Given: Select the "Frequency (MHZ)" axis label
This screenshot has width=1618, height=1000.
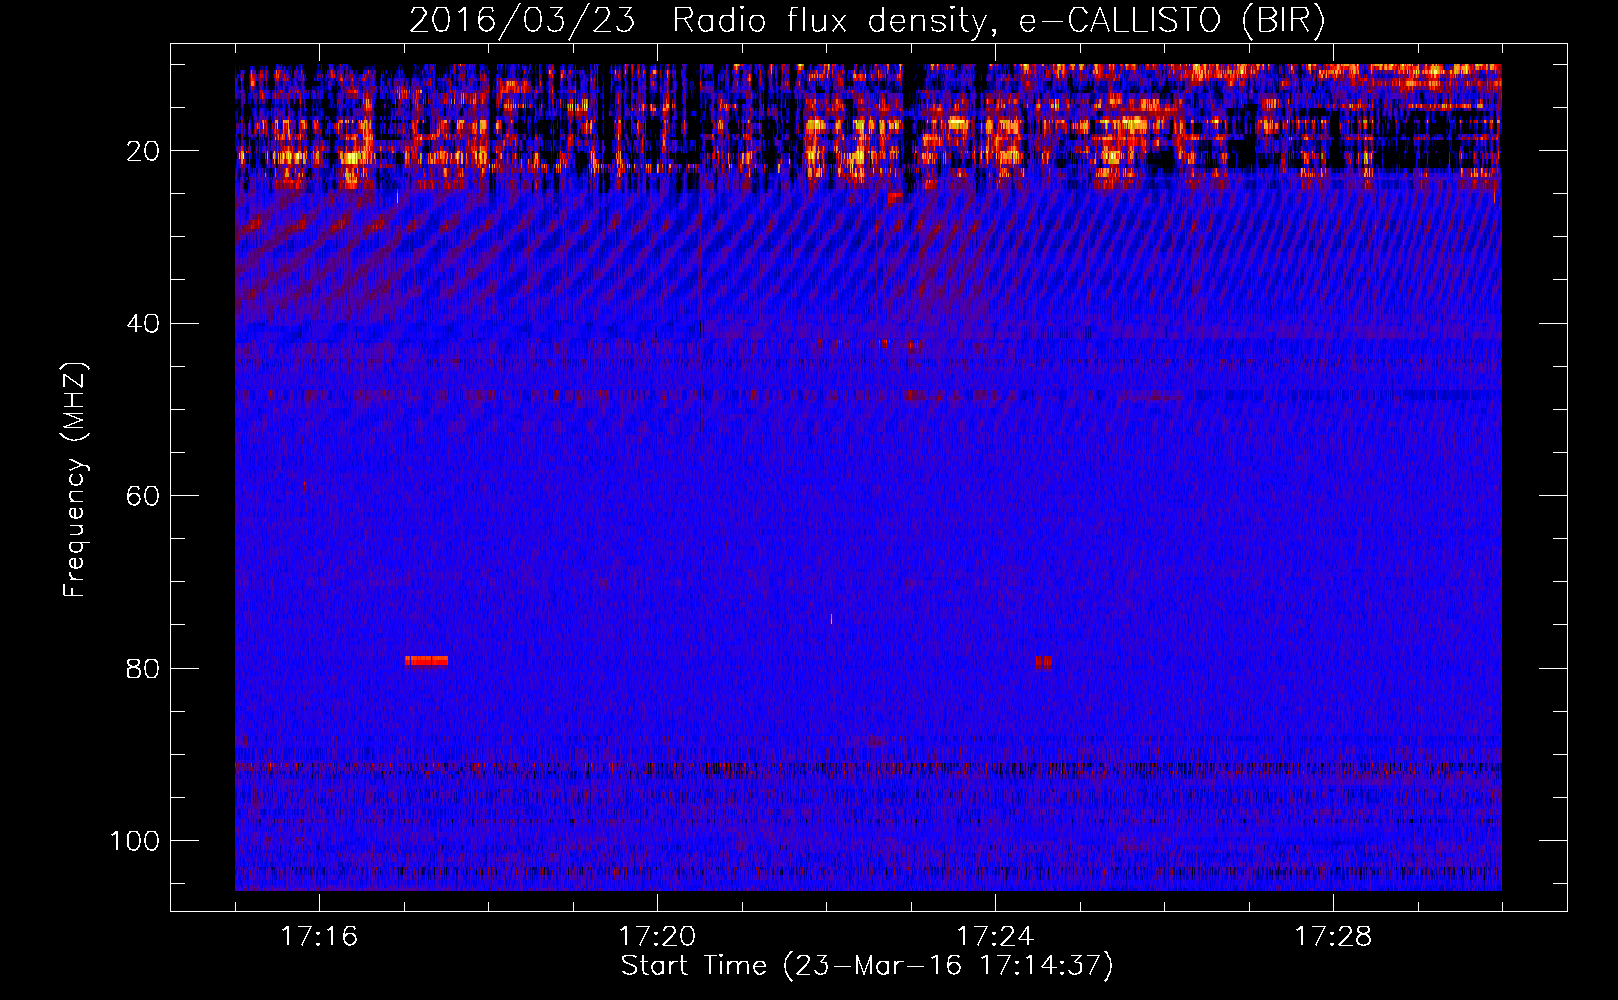Looking at the screenshot, I should click(76, 480).
